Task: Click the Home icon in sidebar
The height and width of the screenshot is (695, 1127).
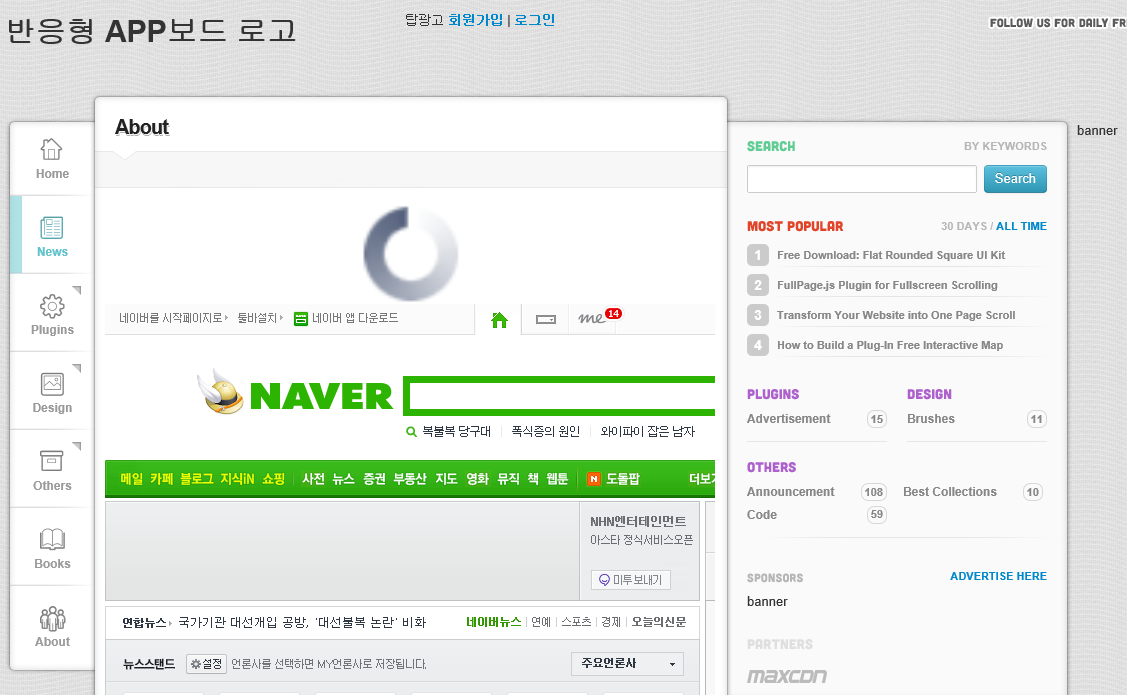Action: (52, 150)
